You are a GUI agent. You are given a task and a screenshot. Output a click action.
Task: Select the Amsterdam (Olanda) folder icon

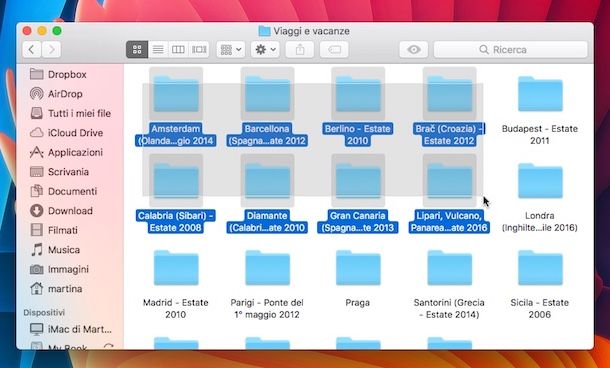(x=176, y=94)
